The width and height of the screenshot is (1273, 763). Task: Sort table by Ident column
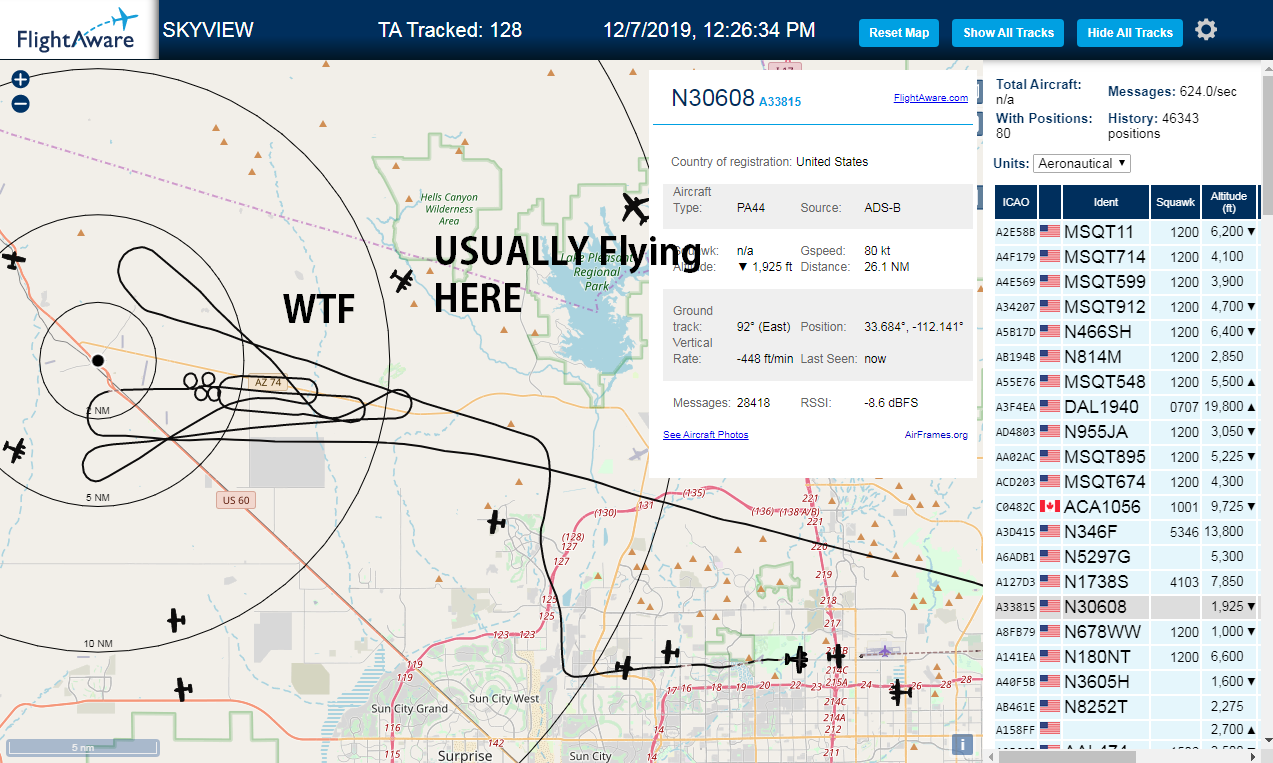point(1106,202)
